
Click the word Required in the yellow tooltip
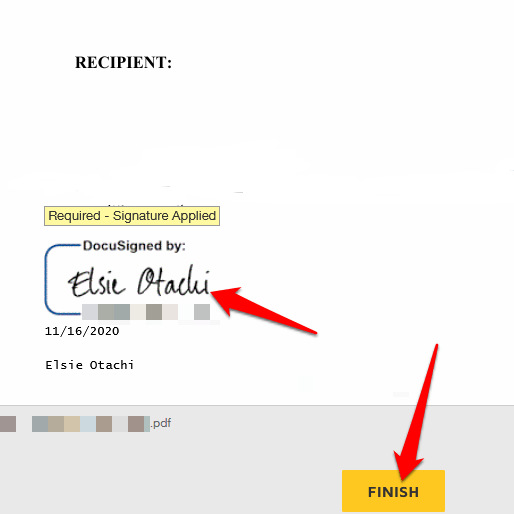[x=74, y=216]
